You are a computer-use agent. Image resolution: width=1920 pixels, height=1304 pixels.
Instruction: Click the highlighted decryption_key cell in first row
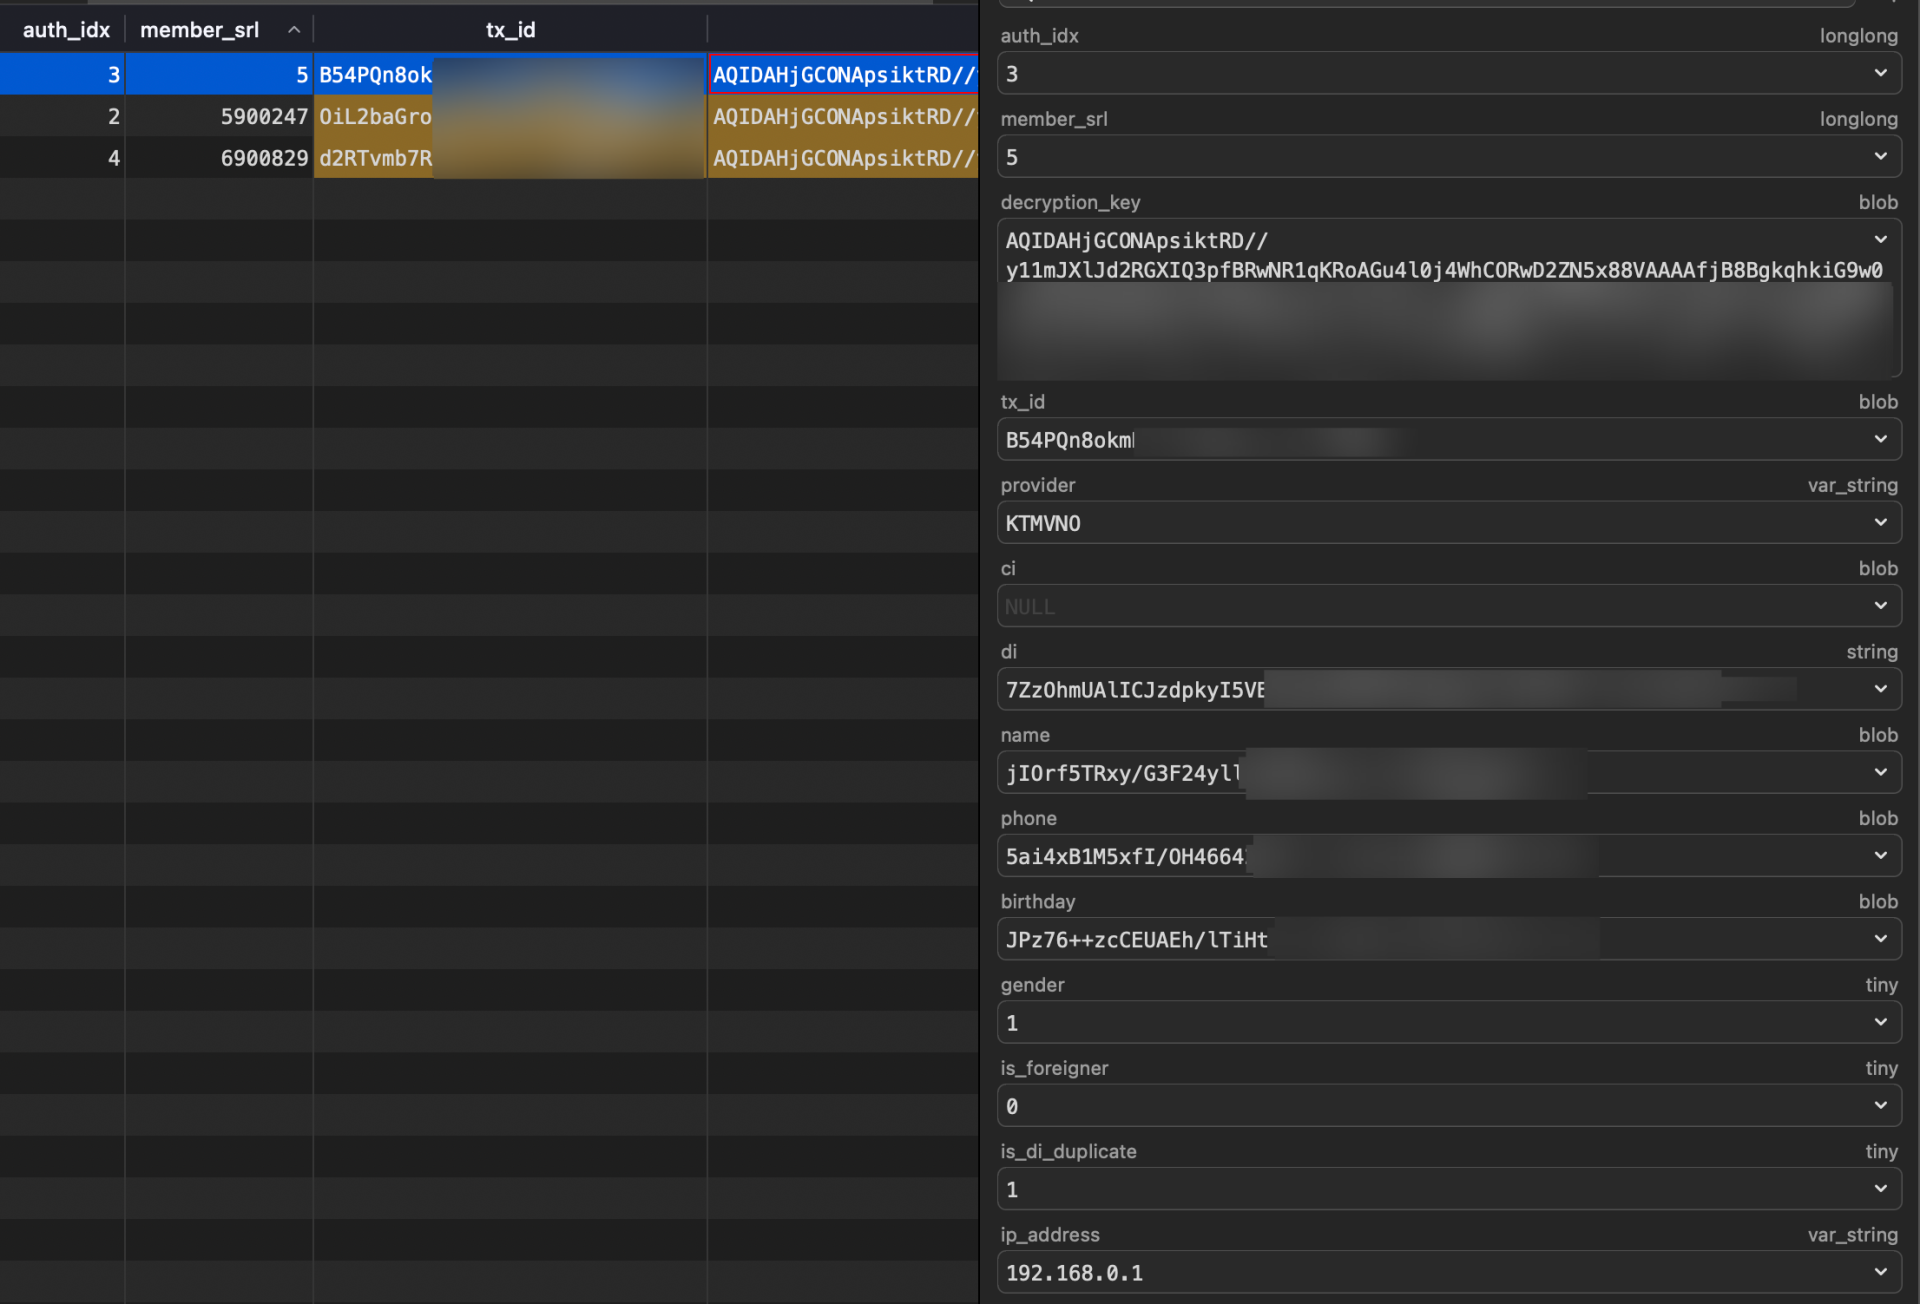[842, 75]
